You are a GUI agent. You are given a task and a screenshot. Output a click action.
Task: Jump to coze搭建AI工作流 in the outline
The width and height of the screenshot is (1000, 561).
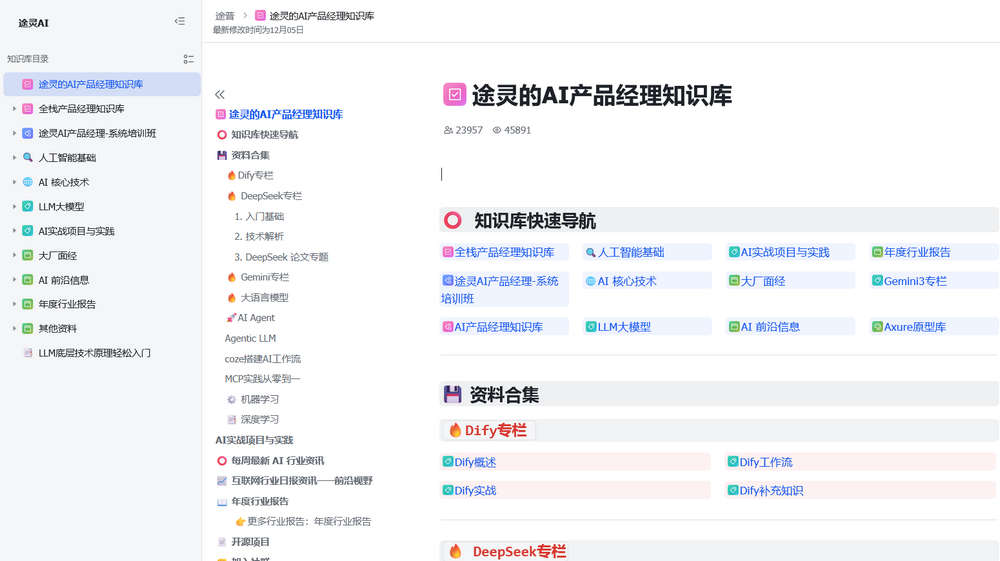click(263, 358)
